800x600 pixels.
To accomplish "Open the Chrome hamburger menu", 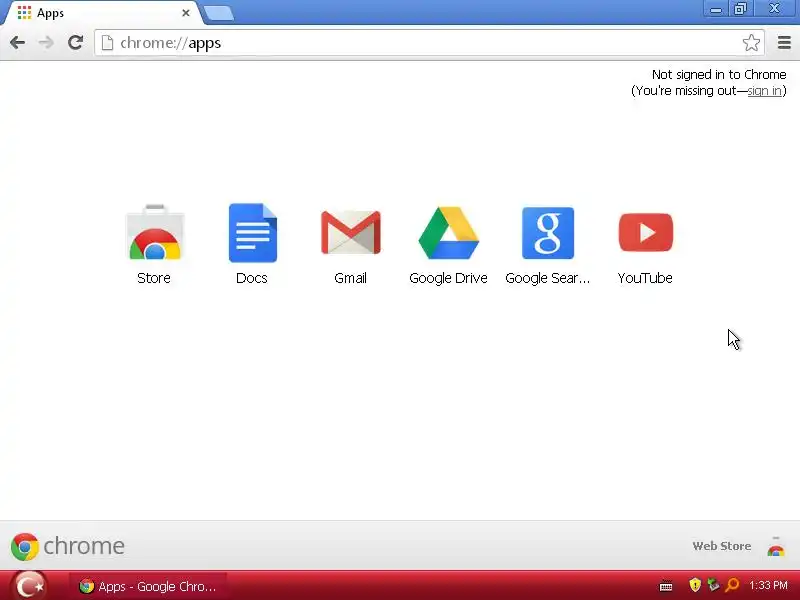I will click(x=784, y=42).
